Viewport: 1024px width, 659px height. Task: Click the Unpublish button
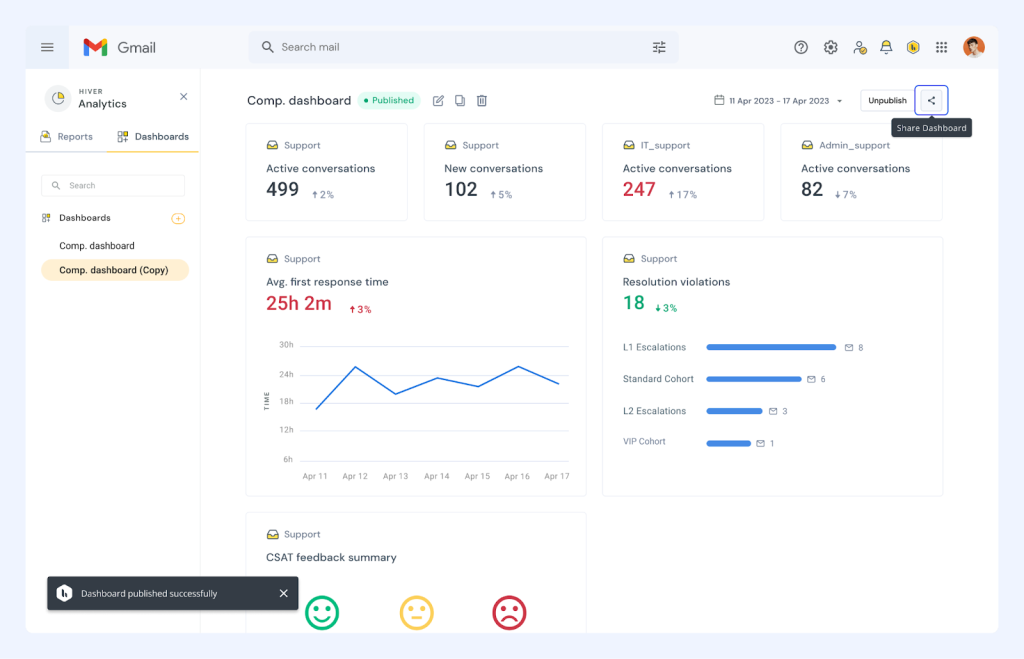tap(886, 100)
